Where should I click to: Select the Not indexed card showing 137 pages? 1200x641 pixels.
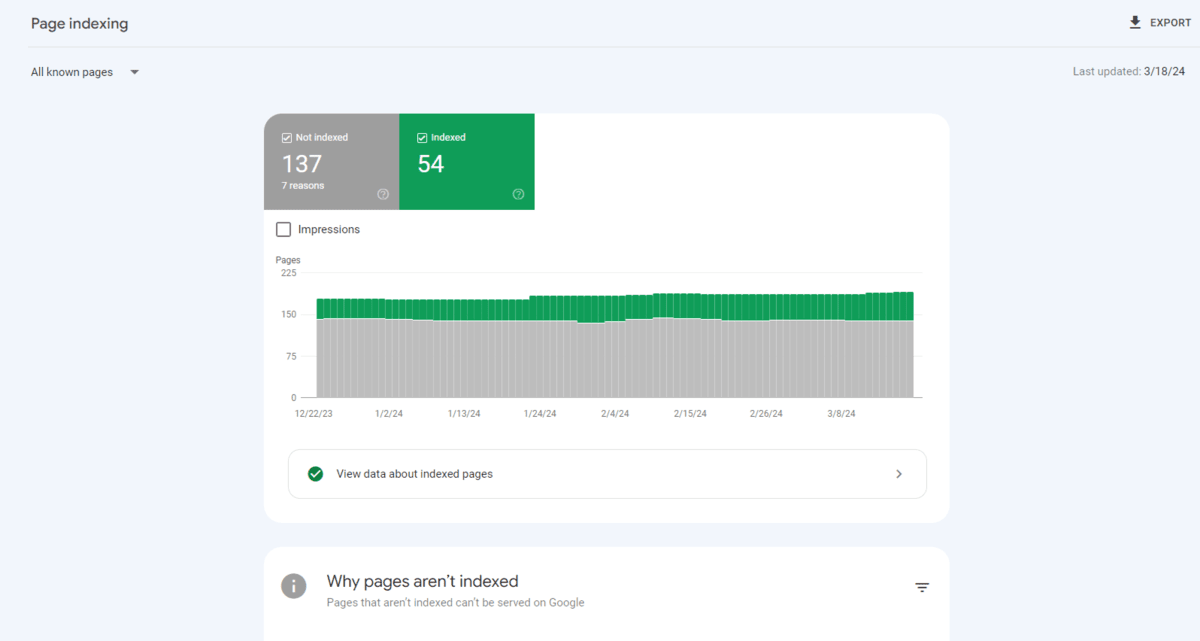(331, 161)
